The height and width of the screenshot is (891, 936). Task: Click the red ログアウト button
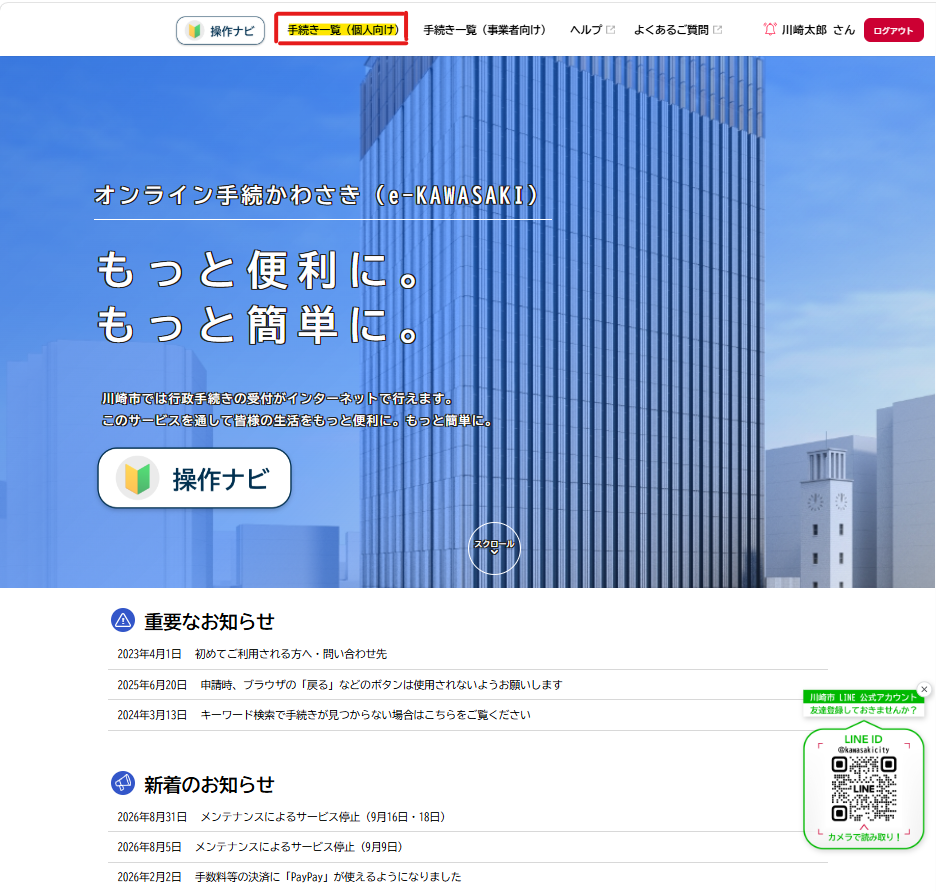894,30
